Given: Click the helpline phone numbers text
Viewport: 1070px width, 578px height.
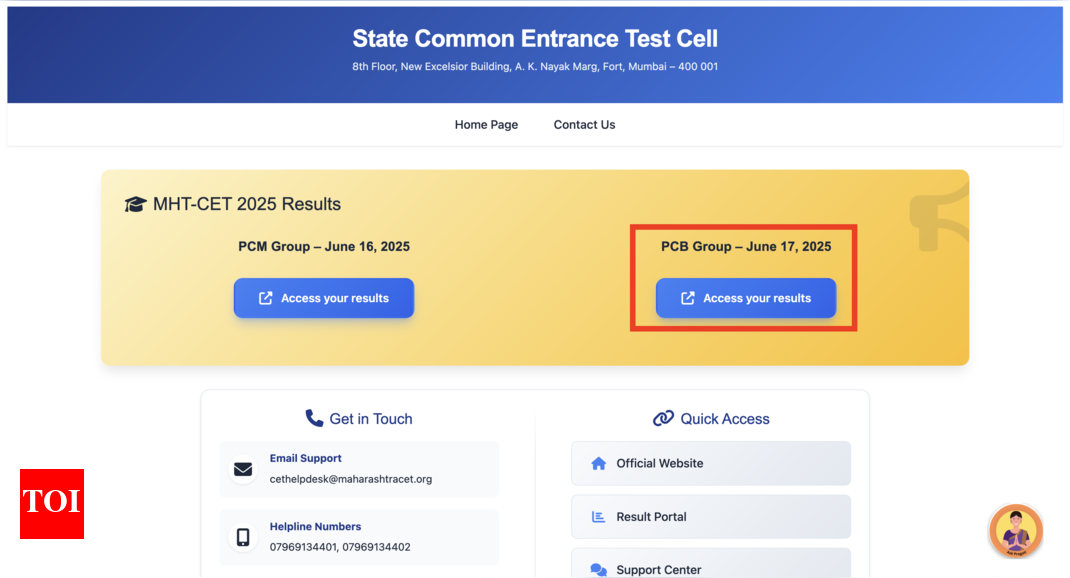Looking at the screenshot, I should pyautogui.click(x=340, y=547).
